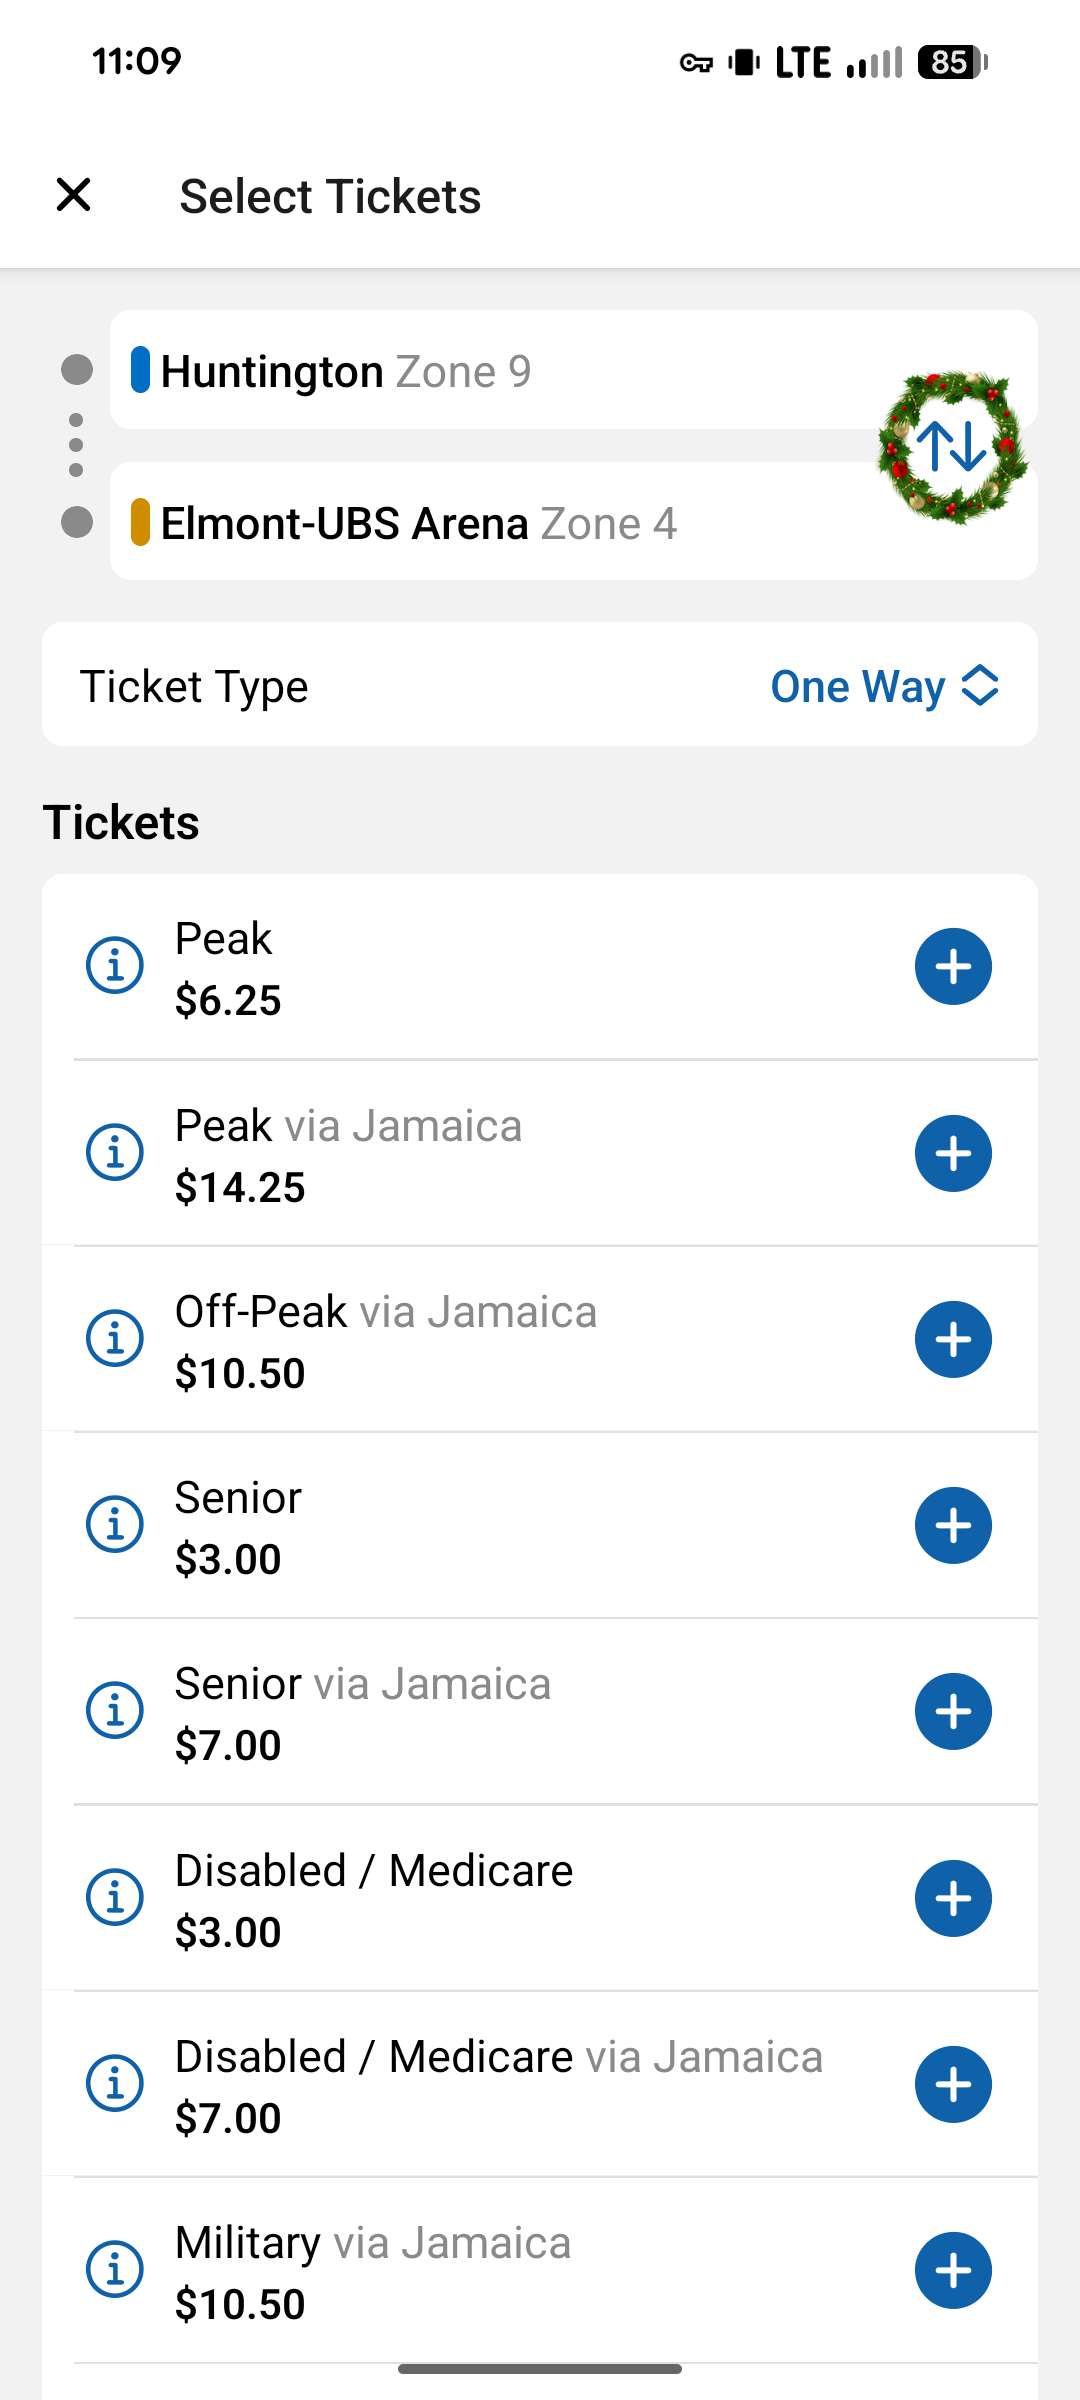1080x2400 pixels.
Task: Open the One Way ticket type dropdown
Action: click(x=858, y=686)
